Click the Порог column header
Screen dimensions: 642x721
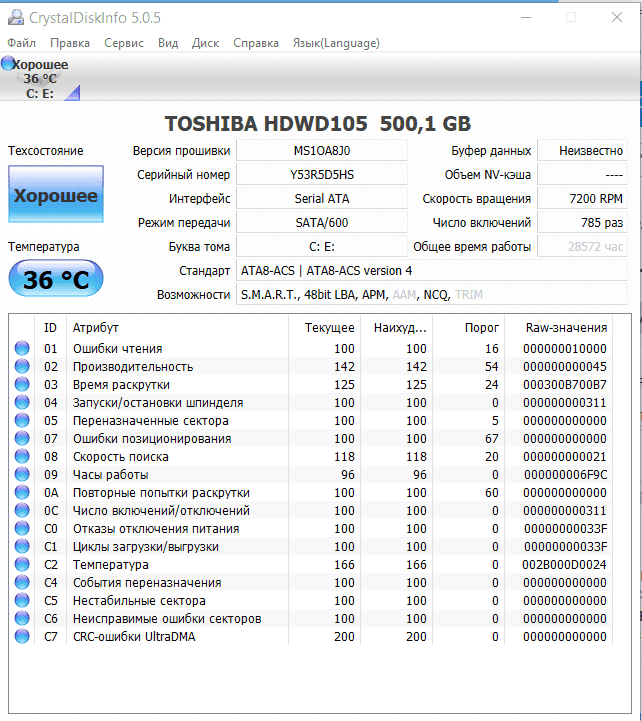pos(469,327)
